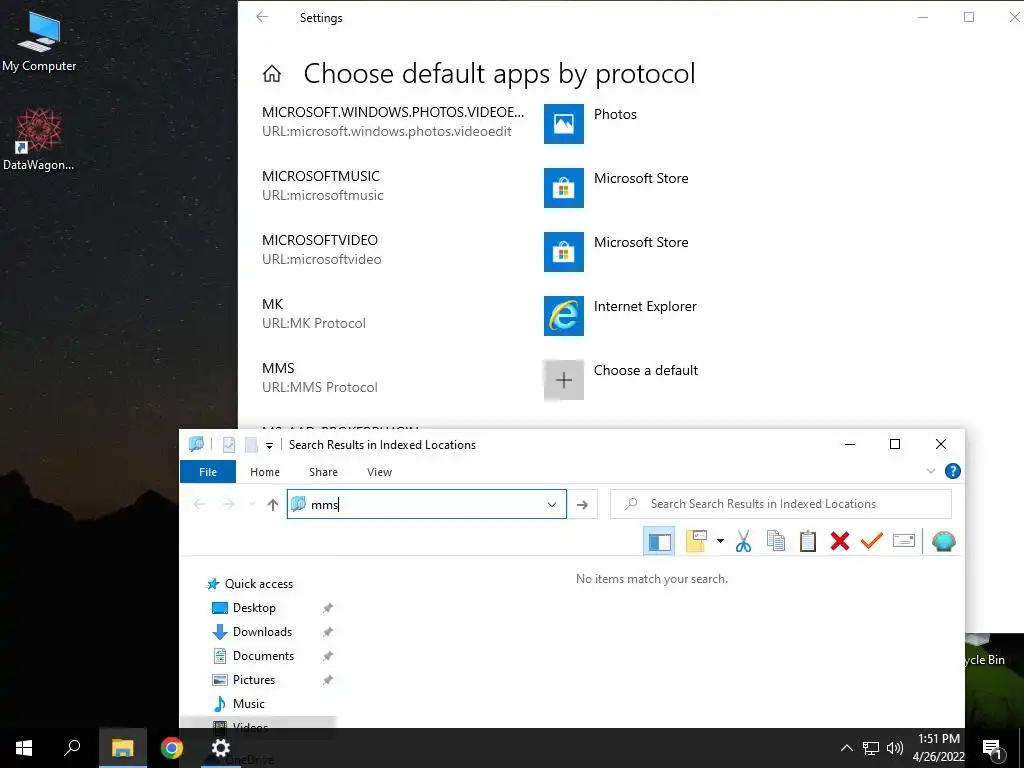1024x768 pixels.
Task: Click the pin icon beside Documents
Action: pos(328,656)
